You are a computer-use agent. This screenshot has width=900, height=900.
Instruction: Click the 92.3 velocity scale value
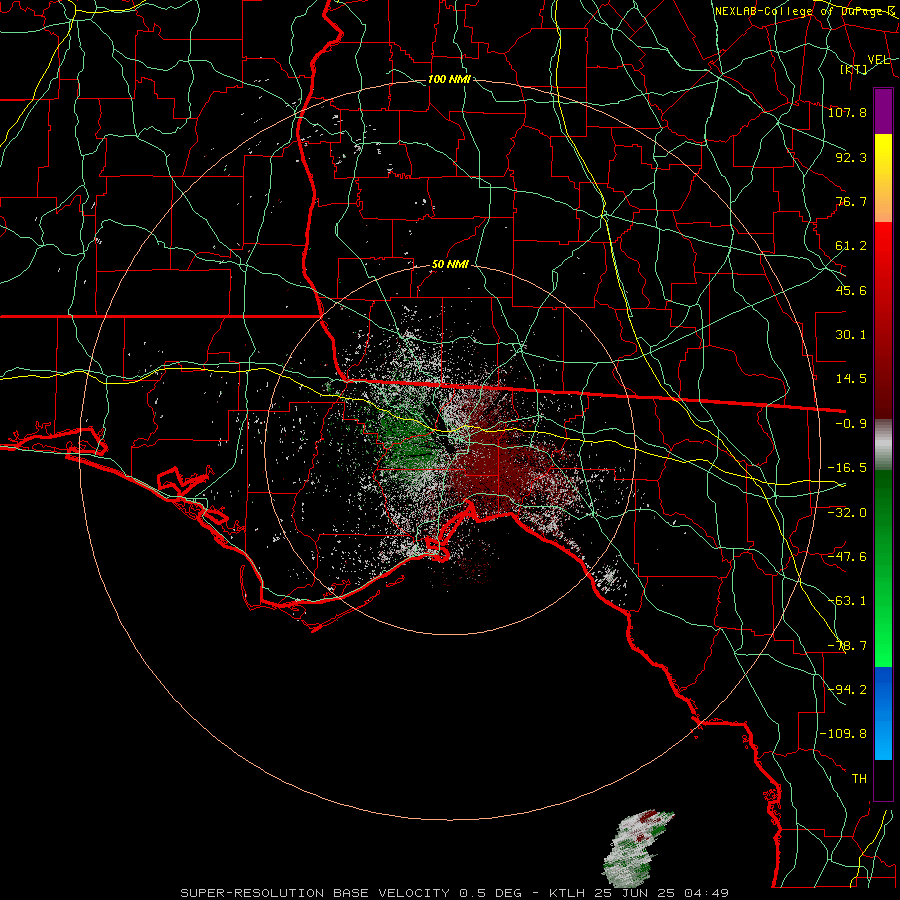point(851,157)
